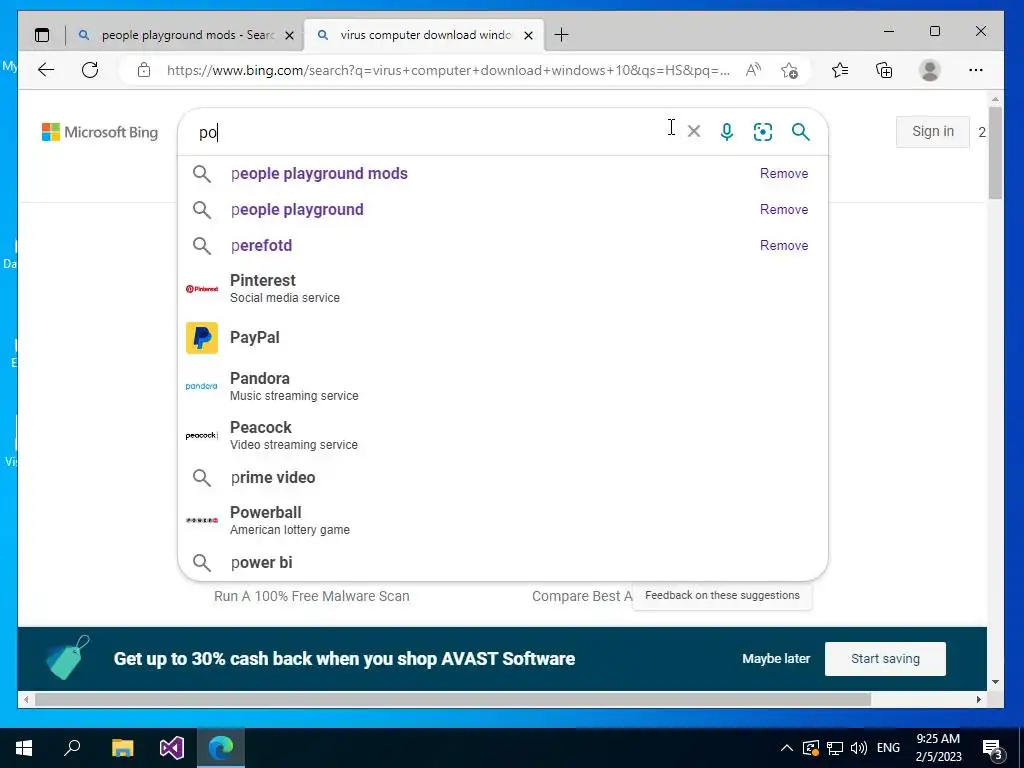Screen dimensions: 1024x768
Task: Click the scroll-right arrow of the page
Action: coord(978,699)
